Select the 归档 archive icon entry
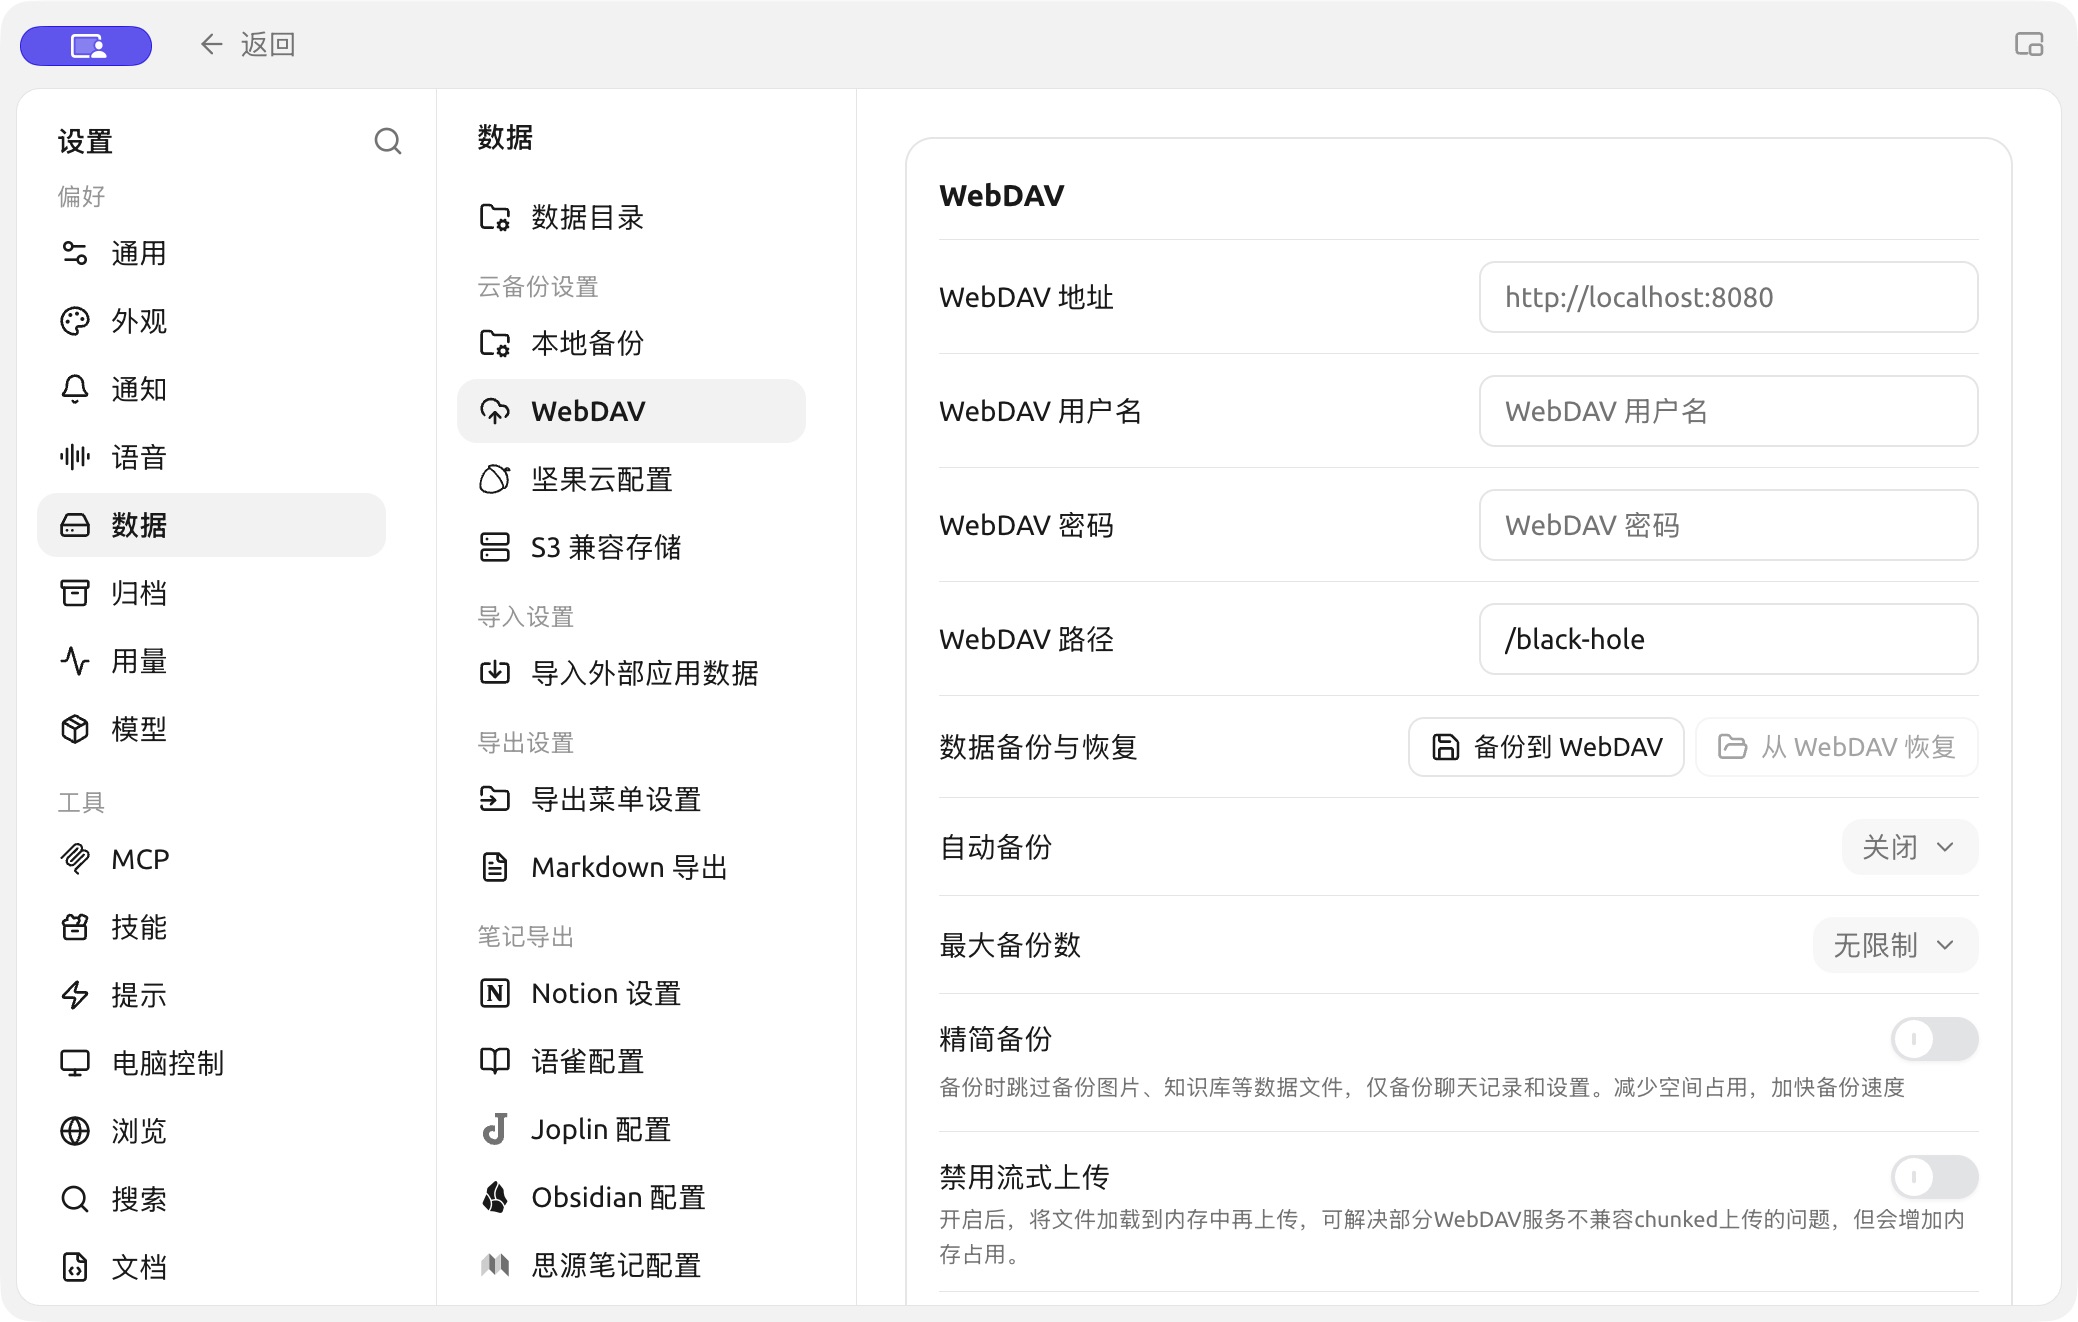This screenshot has width=2078, height=1322. [211, 593]
